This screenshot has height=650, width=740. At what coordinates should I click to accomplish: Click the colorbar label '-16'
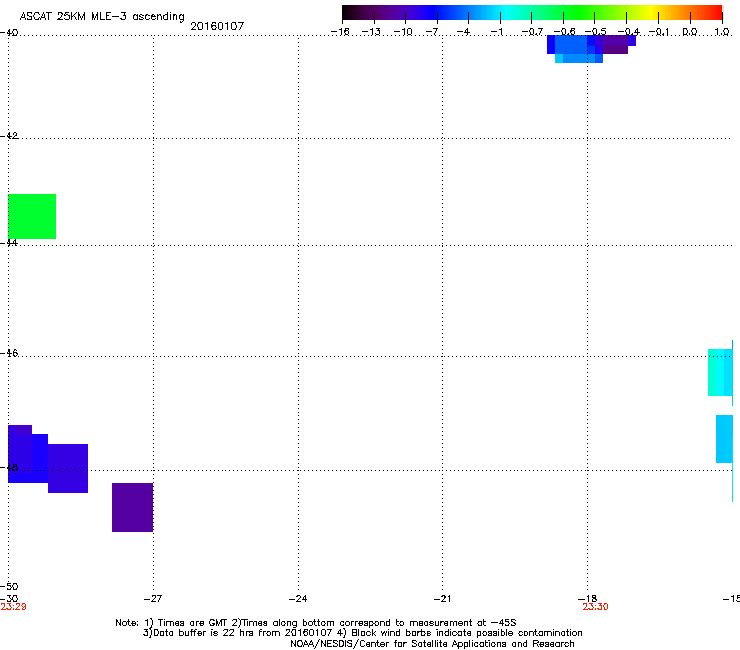(340, 32)
